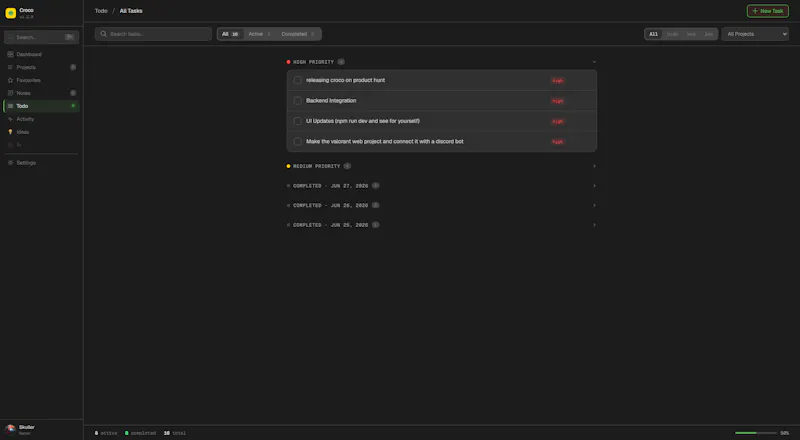Check off releasing croco on product hunt
The height and width of the screenshot is (440, 800).
pyautogui.click(x=297, y=80)
